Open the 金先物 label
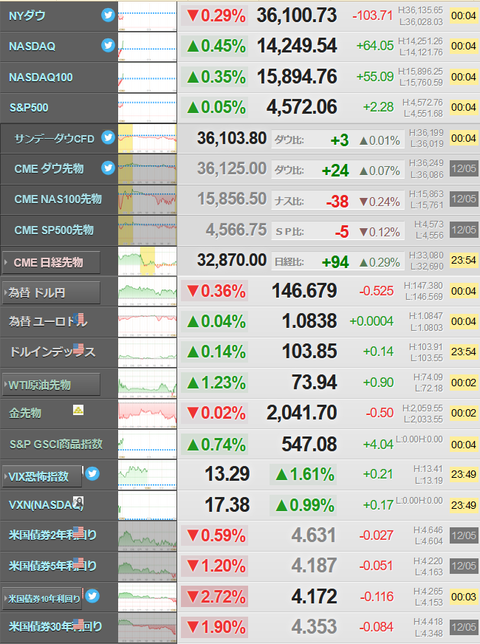The height and width of the screenshot is (644, 480). click(x=25, y=413)
